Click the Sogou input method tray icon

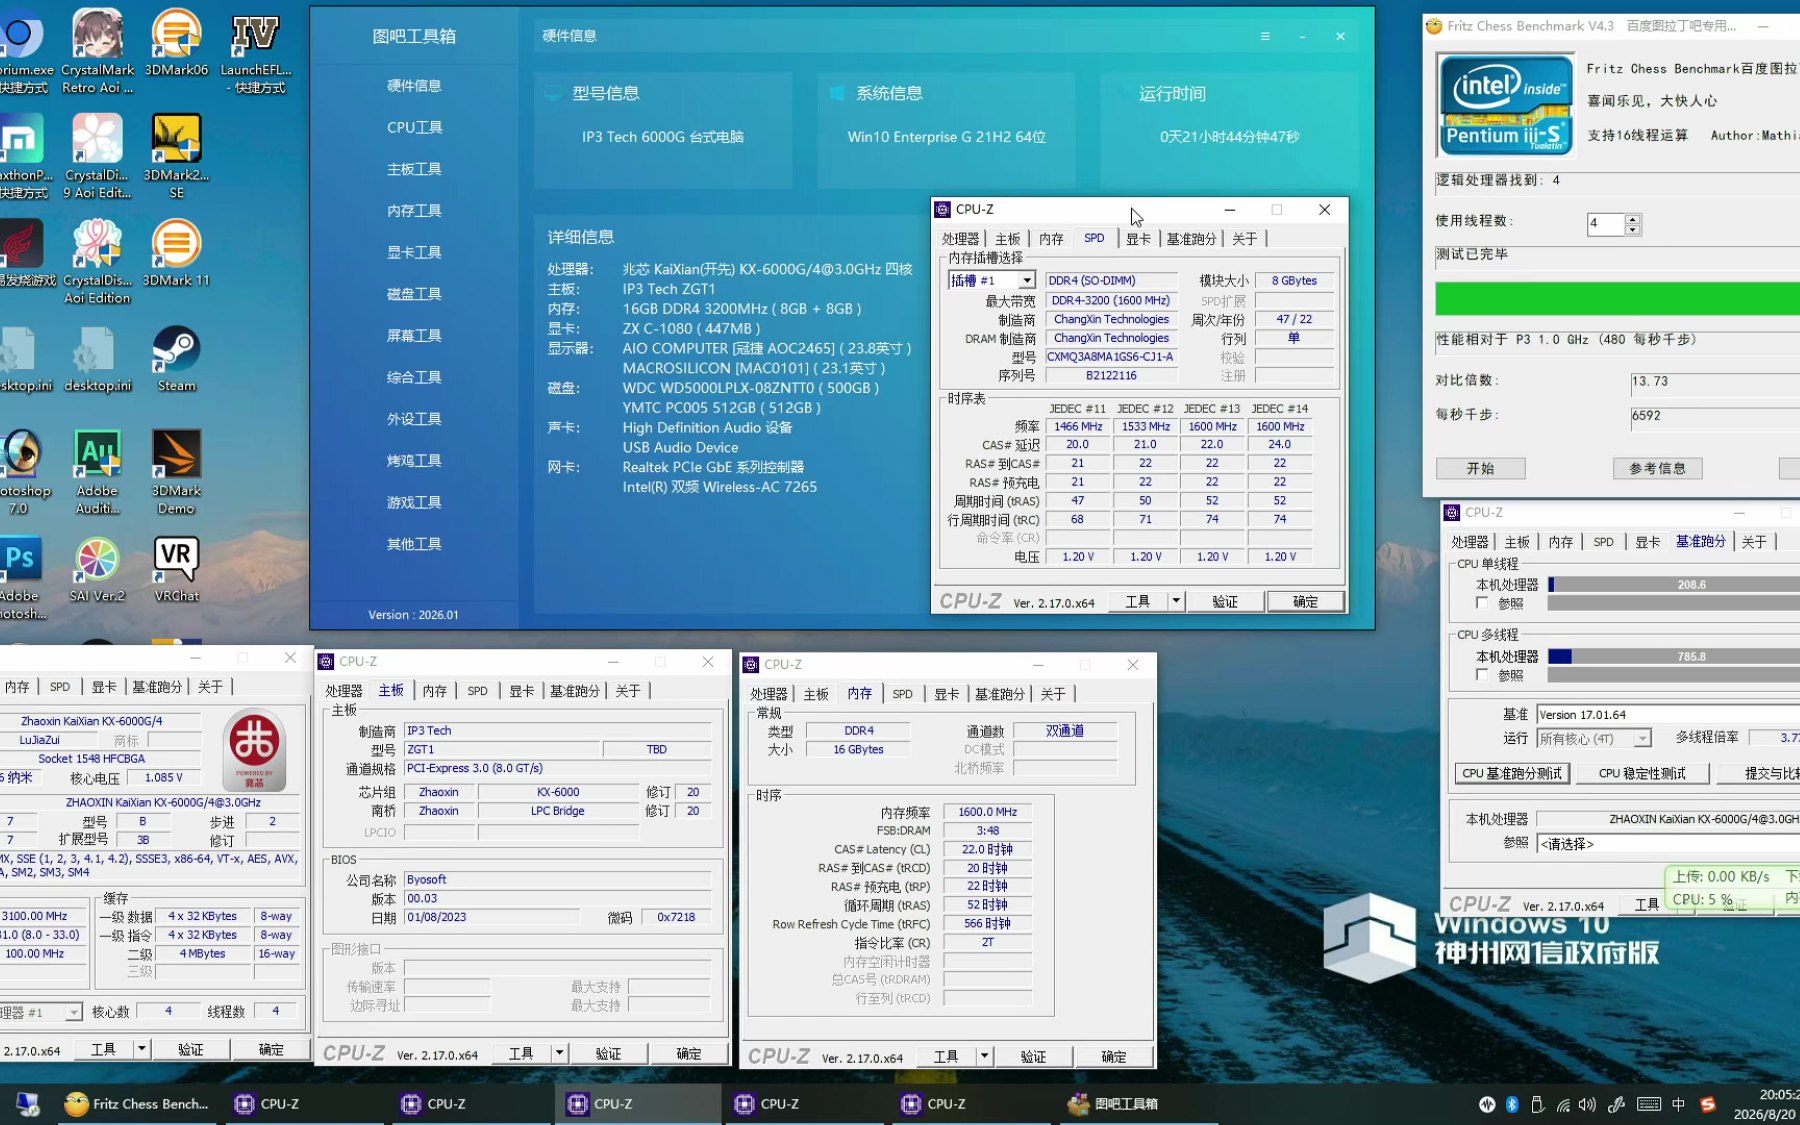pyautogui.click(x=1708, y=1104)
